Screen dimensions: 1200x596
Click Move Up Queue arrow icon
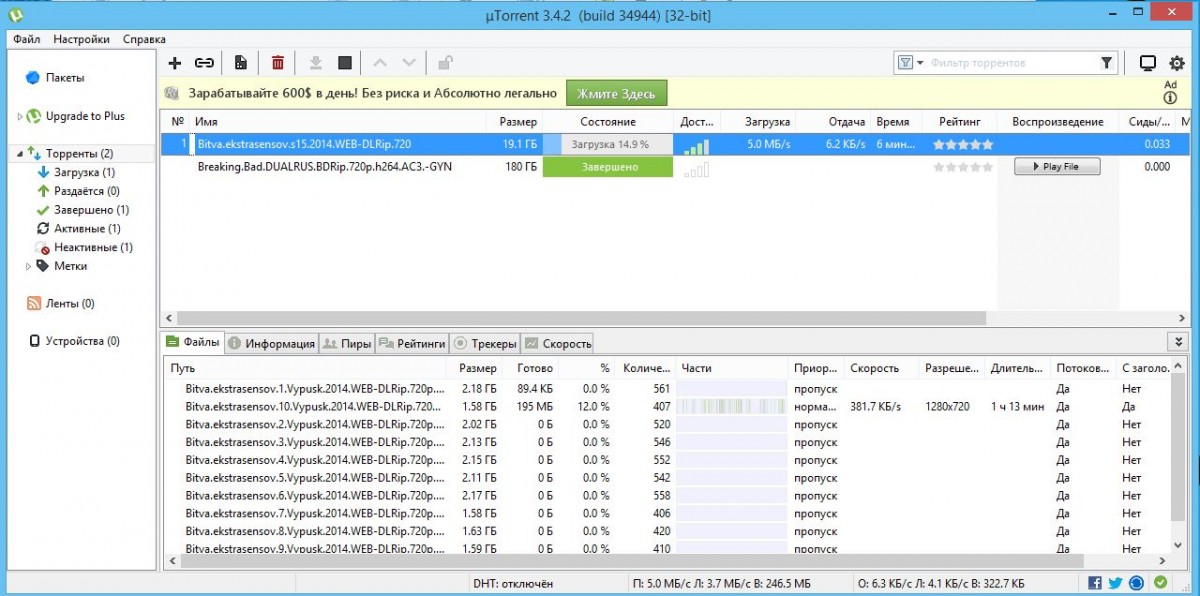click(379, 63)
